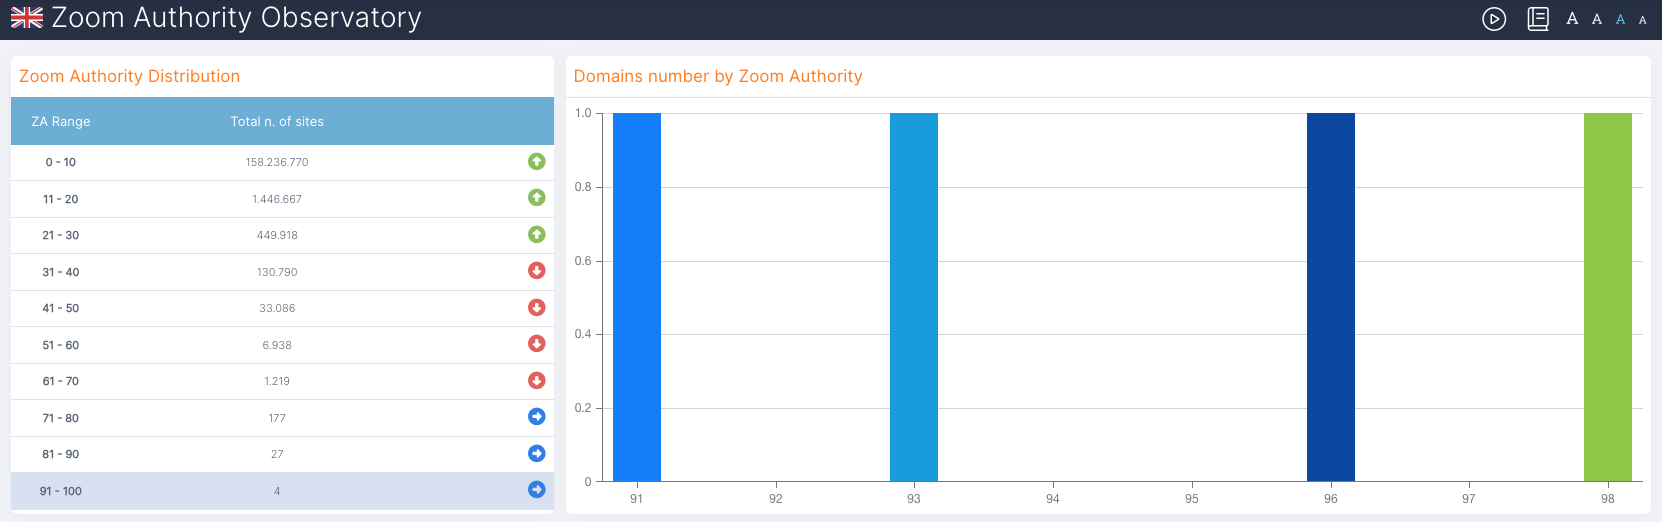The height and width of the screenshot is (522, 1662).
Task: Select the largest font size A
Action: (1572, 19)
